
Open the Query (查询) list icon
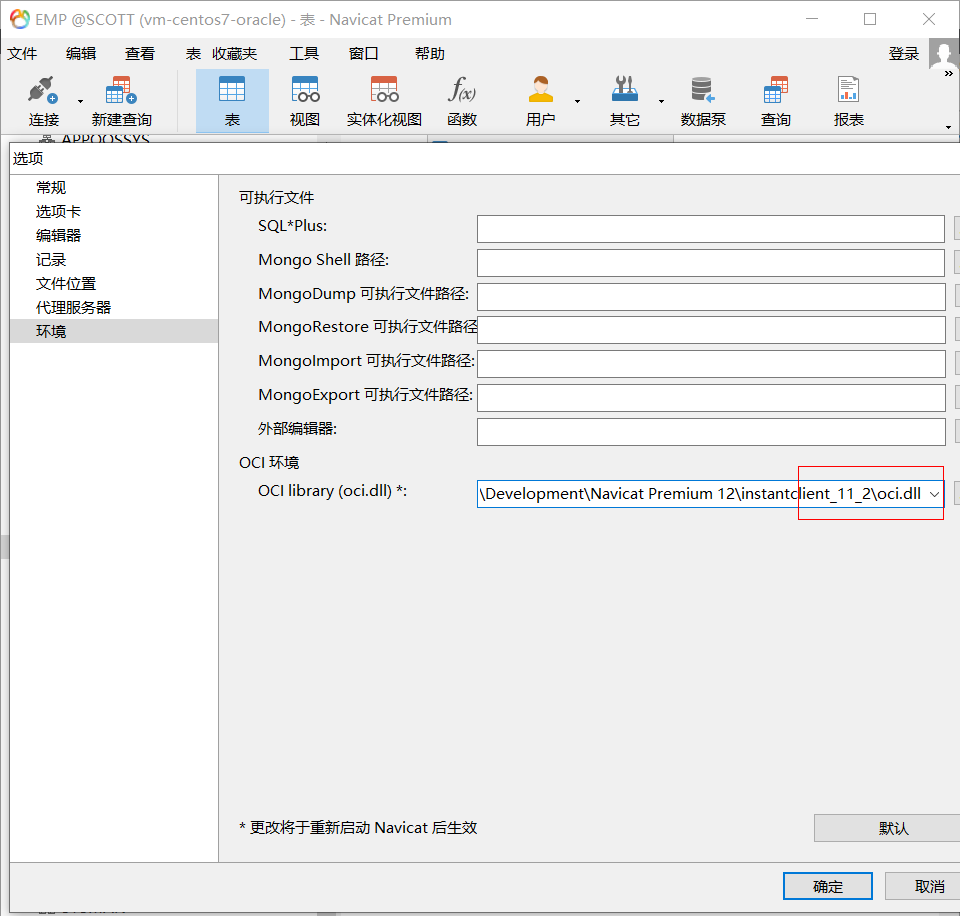click(x=776, y=91)
